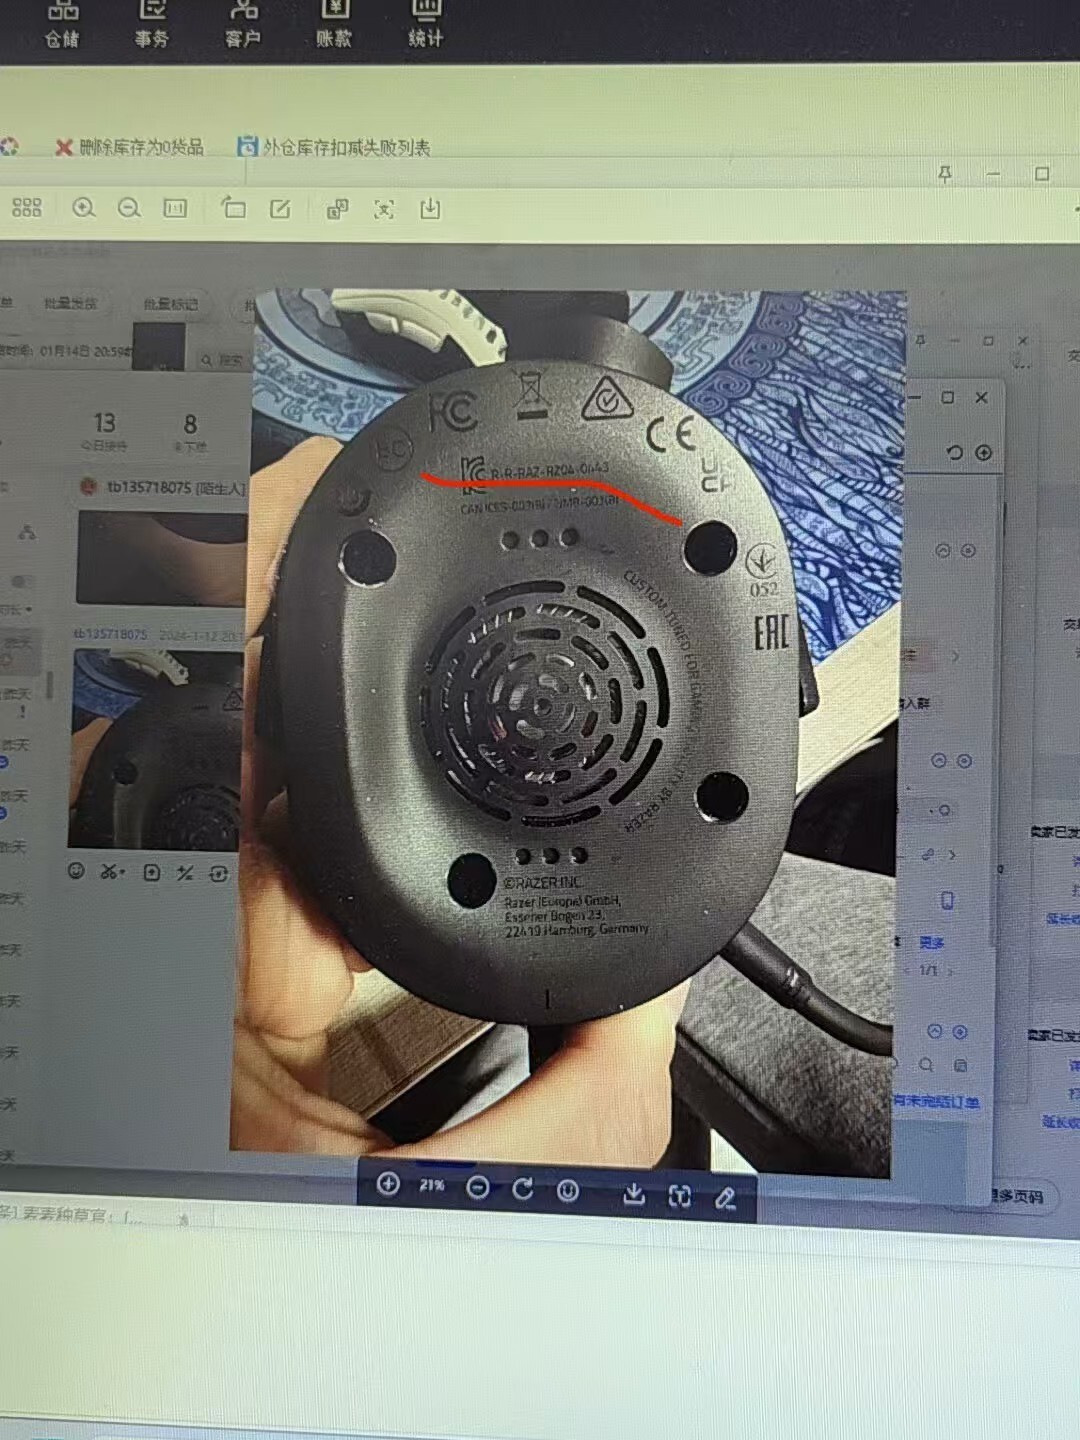Screen dimensions: 1080x1440
Task: Open the 统计 statistics module
Action: pyautogui.click(x=425, y=24)
